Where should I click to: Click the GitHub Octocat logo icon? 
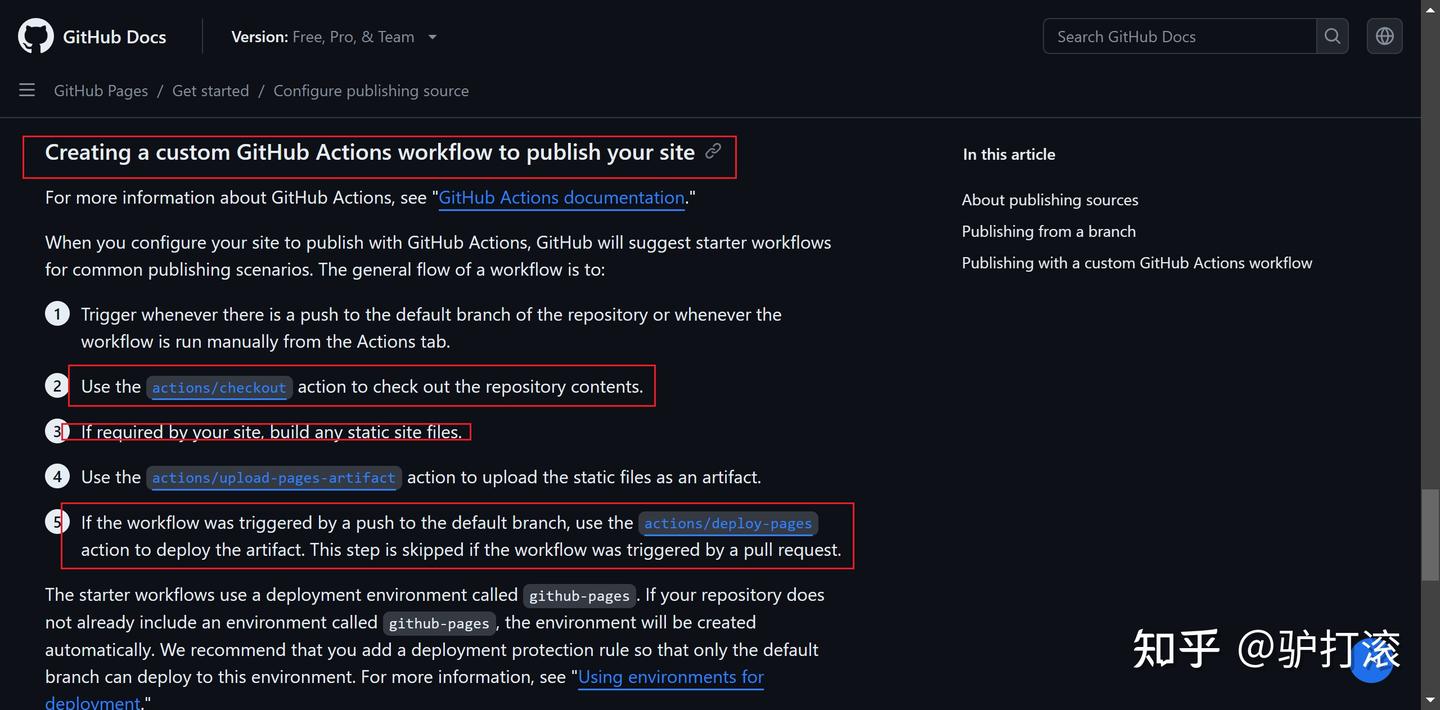coord(36,36)
